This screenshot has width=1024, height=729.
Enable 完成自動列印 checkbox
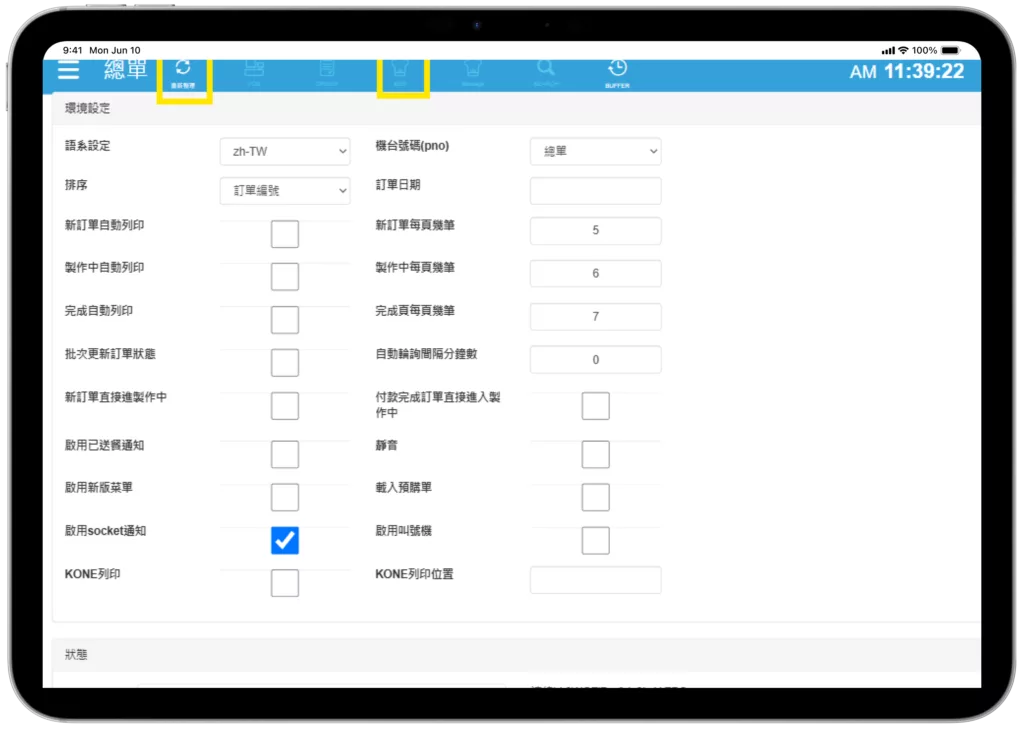point(285,320)
